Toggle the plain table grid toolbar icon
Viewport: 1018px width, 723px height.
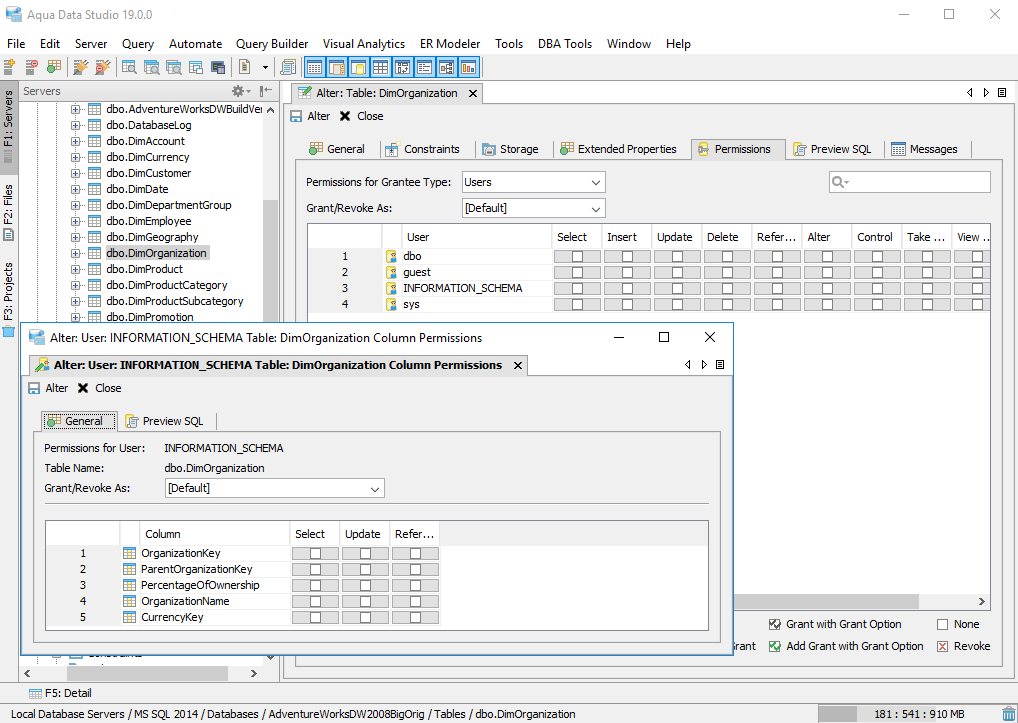pyautogui.click(x=380, y=67)
